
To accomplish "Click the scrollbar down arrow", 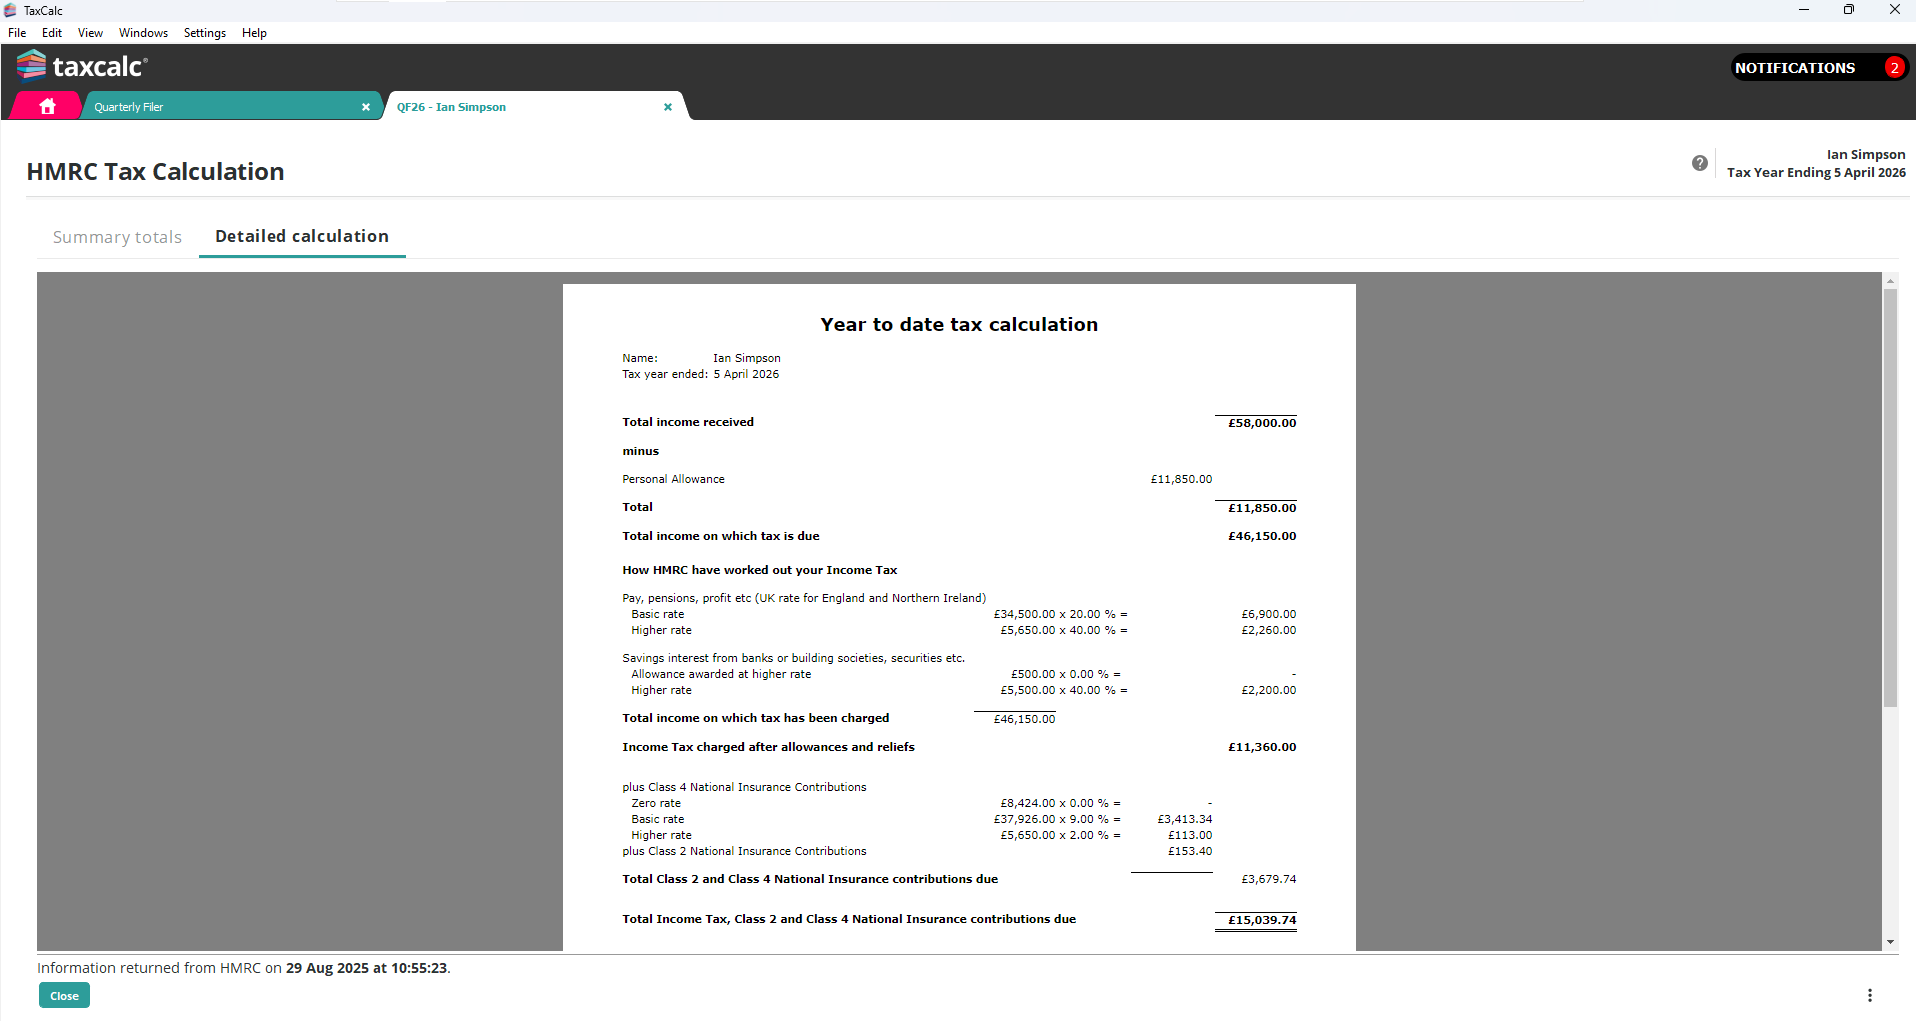I will (x=1890, y=942).
